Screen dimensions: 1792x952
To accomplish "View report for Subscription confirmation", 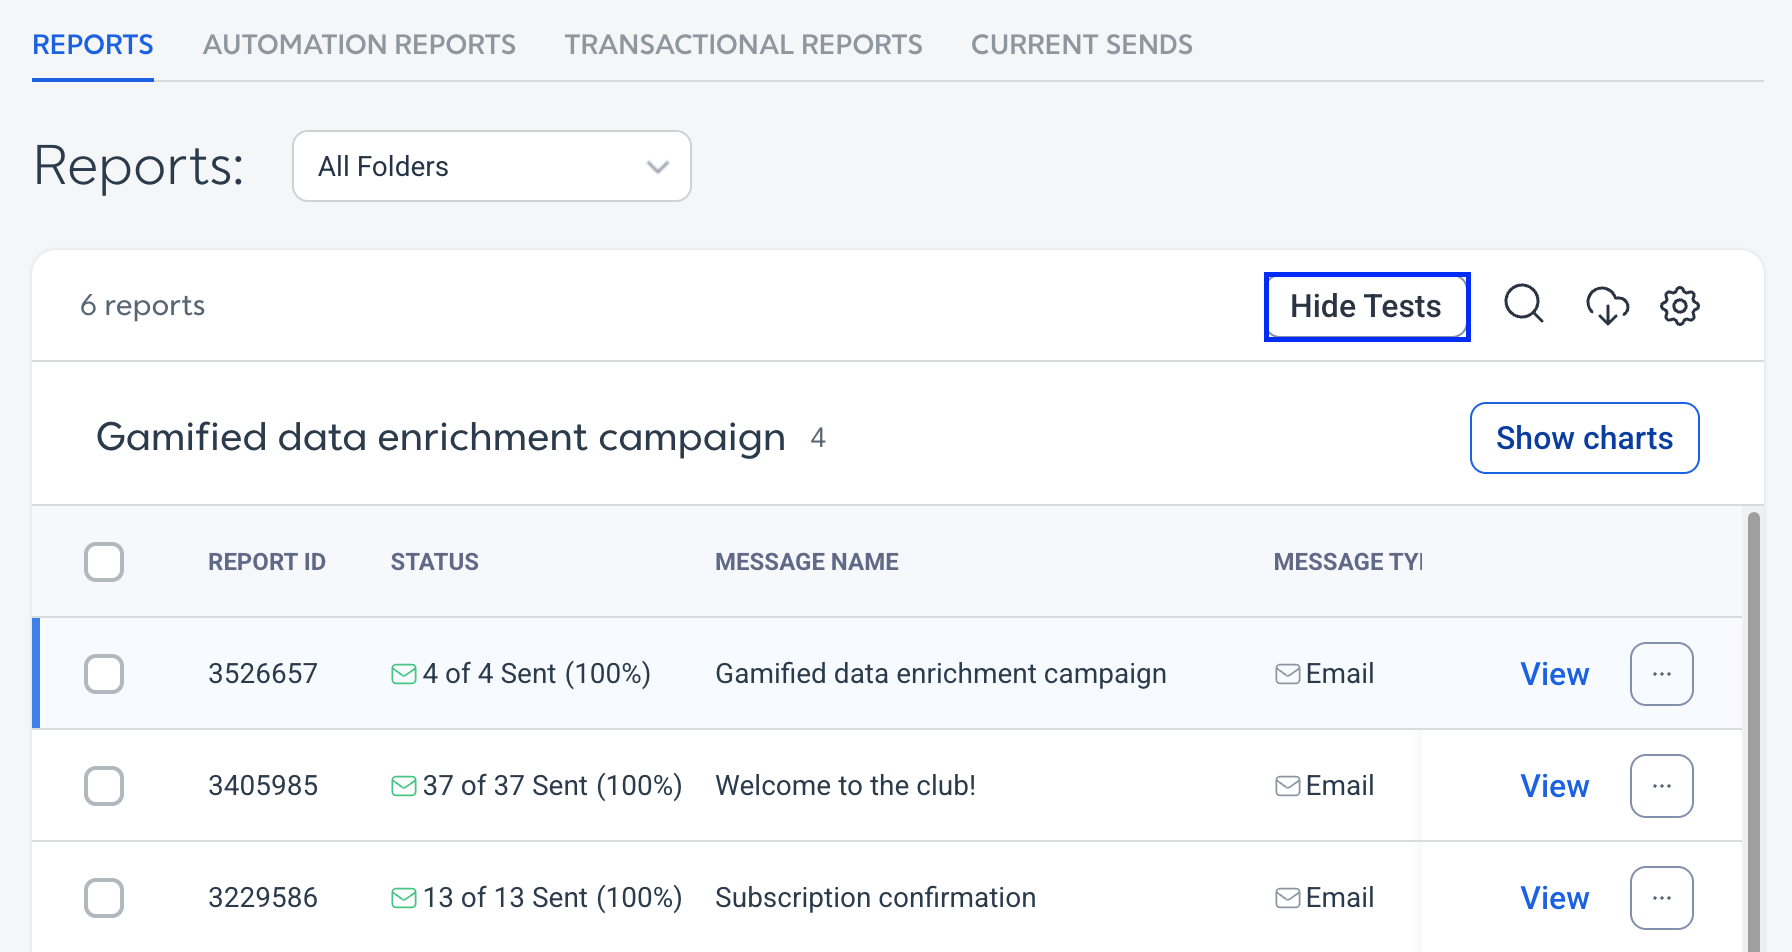I will pos(1555,898).
